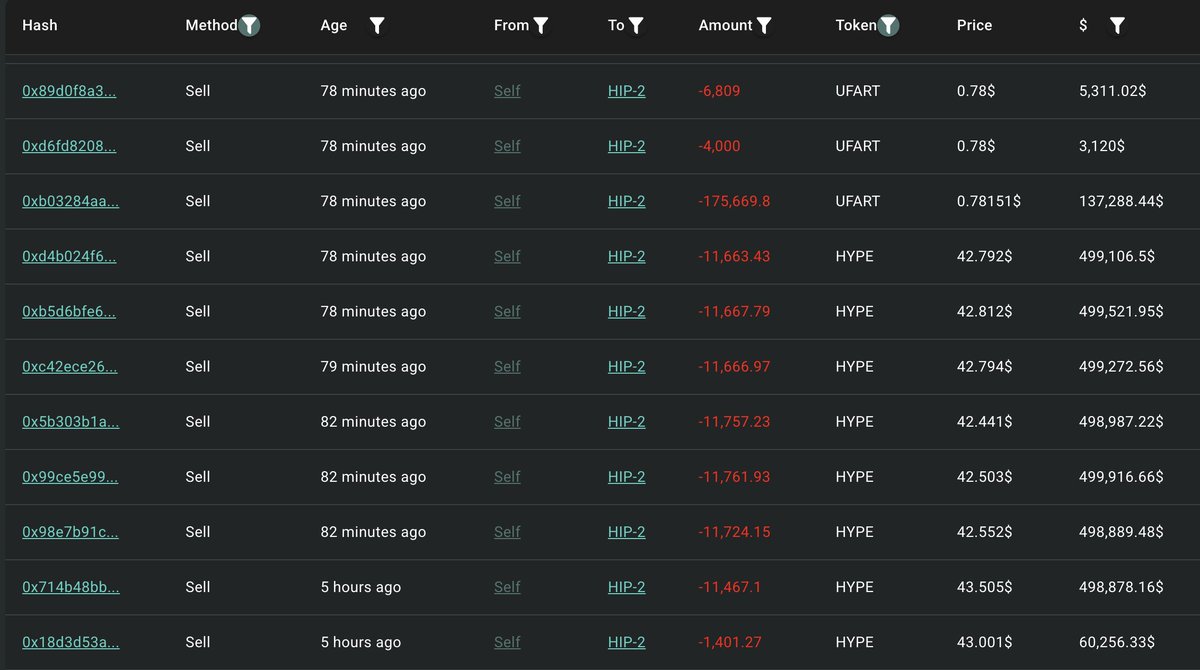
Task: Open transaction hash 0x89d0f8a3
Action: (x=69, y=91)
